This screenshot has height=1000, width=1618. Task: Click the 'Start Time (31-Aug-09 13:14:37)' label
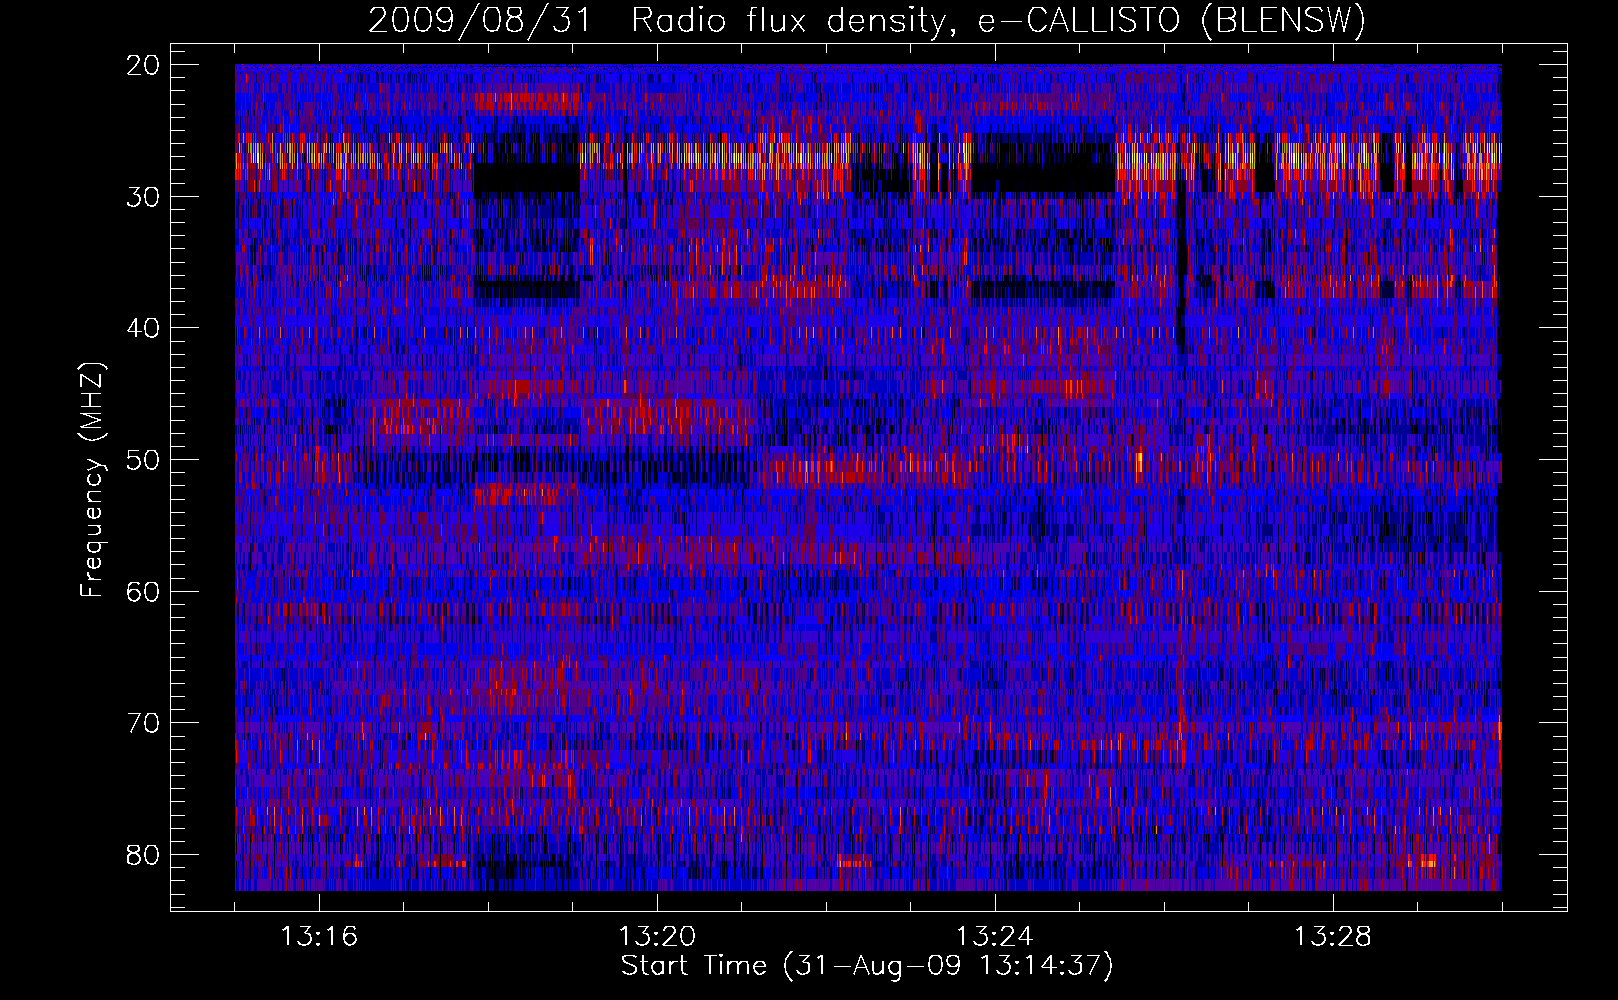pyautogui.click(x=867, y=966)
